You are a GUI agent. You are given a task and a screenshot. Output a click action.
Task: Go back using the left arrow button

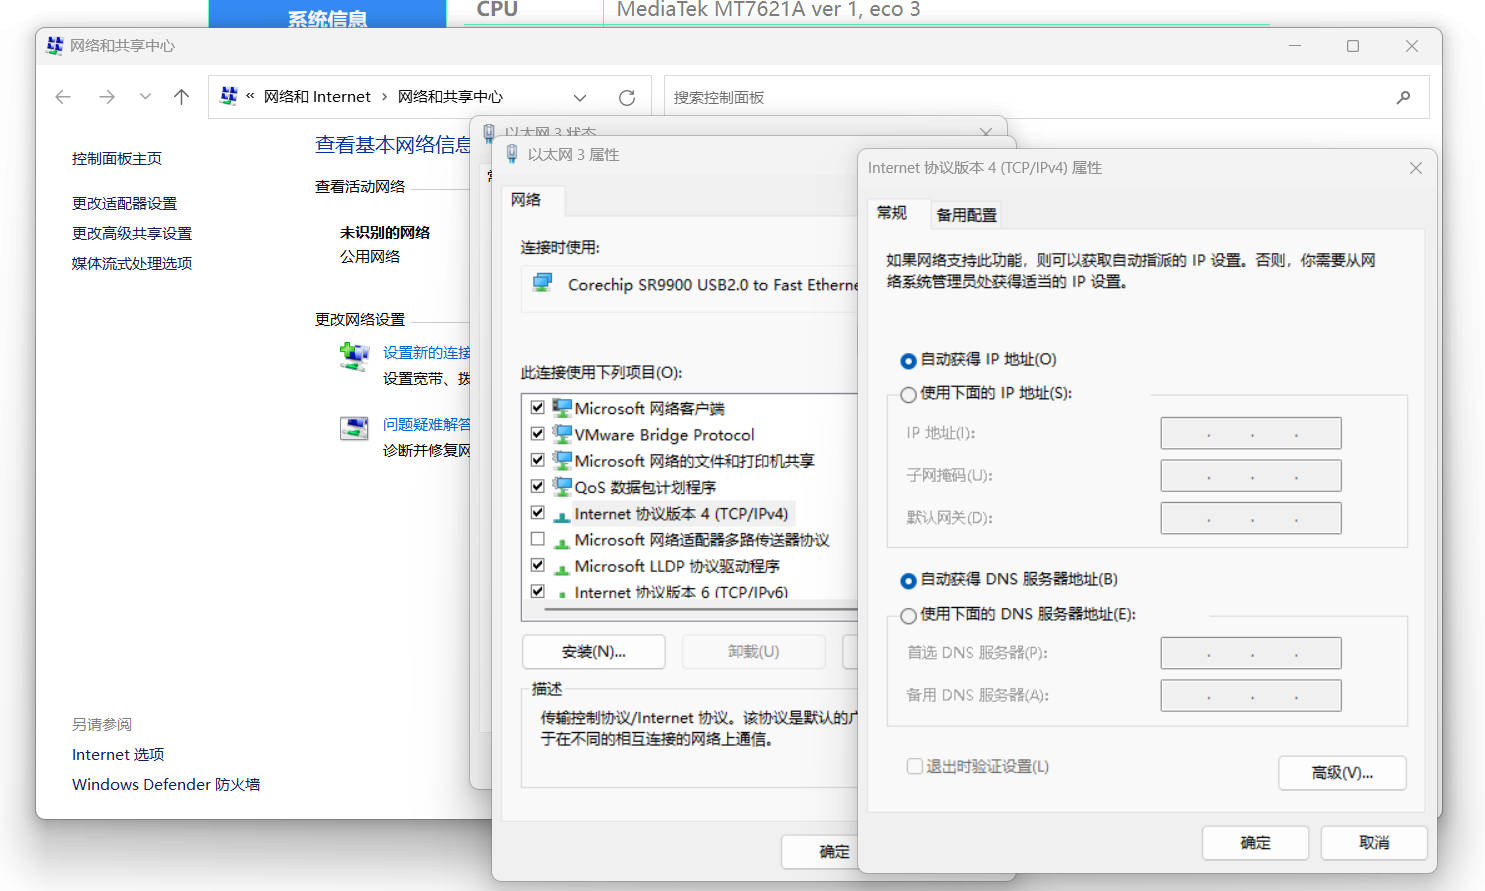pos(63,97)
